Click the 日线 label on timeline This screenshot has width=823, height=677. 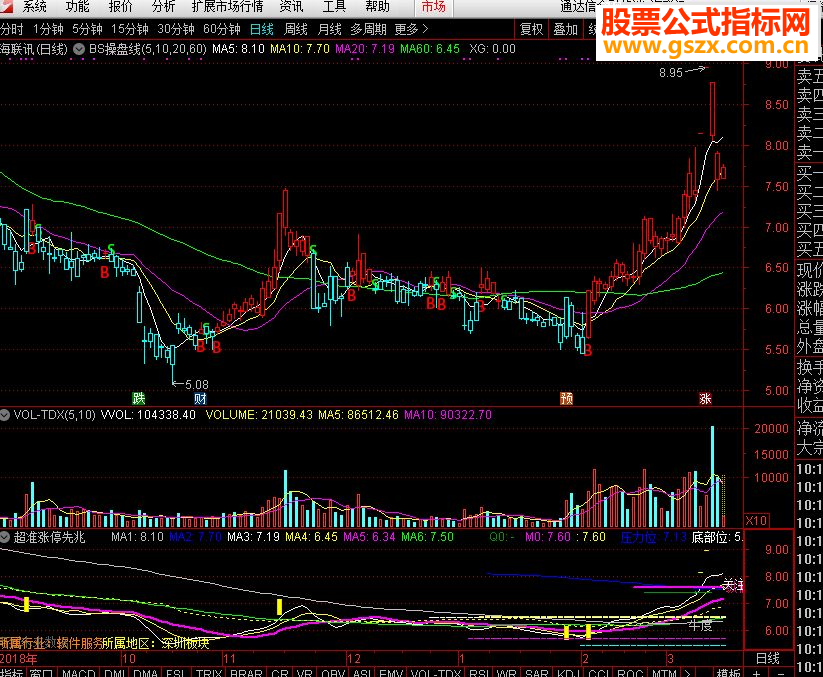coord(767,658)
